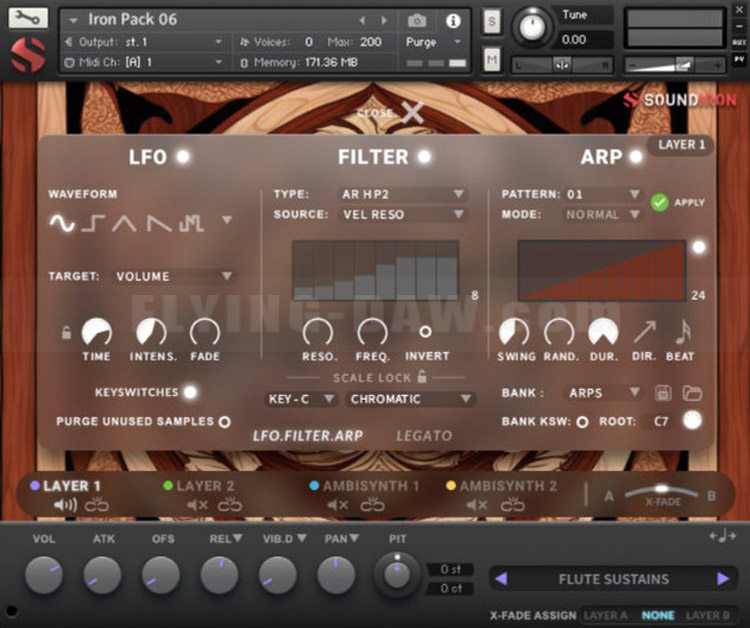
Task: Select the sine wave LFO waveform
Action: click(x=62, y=224)
